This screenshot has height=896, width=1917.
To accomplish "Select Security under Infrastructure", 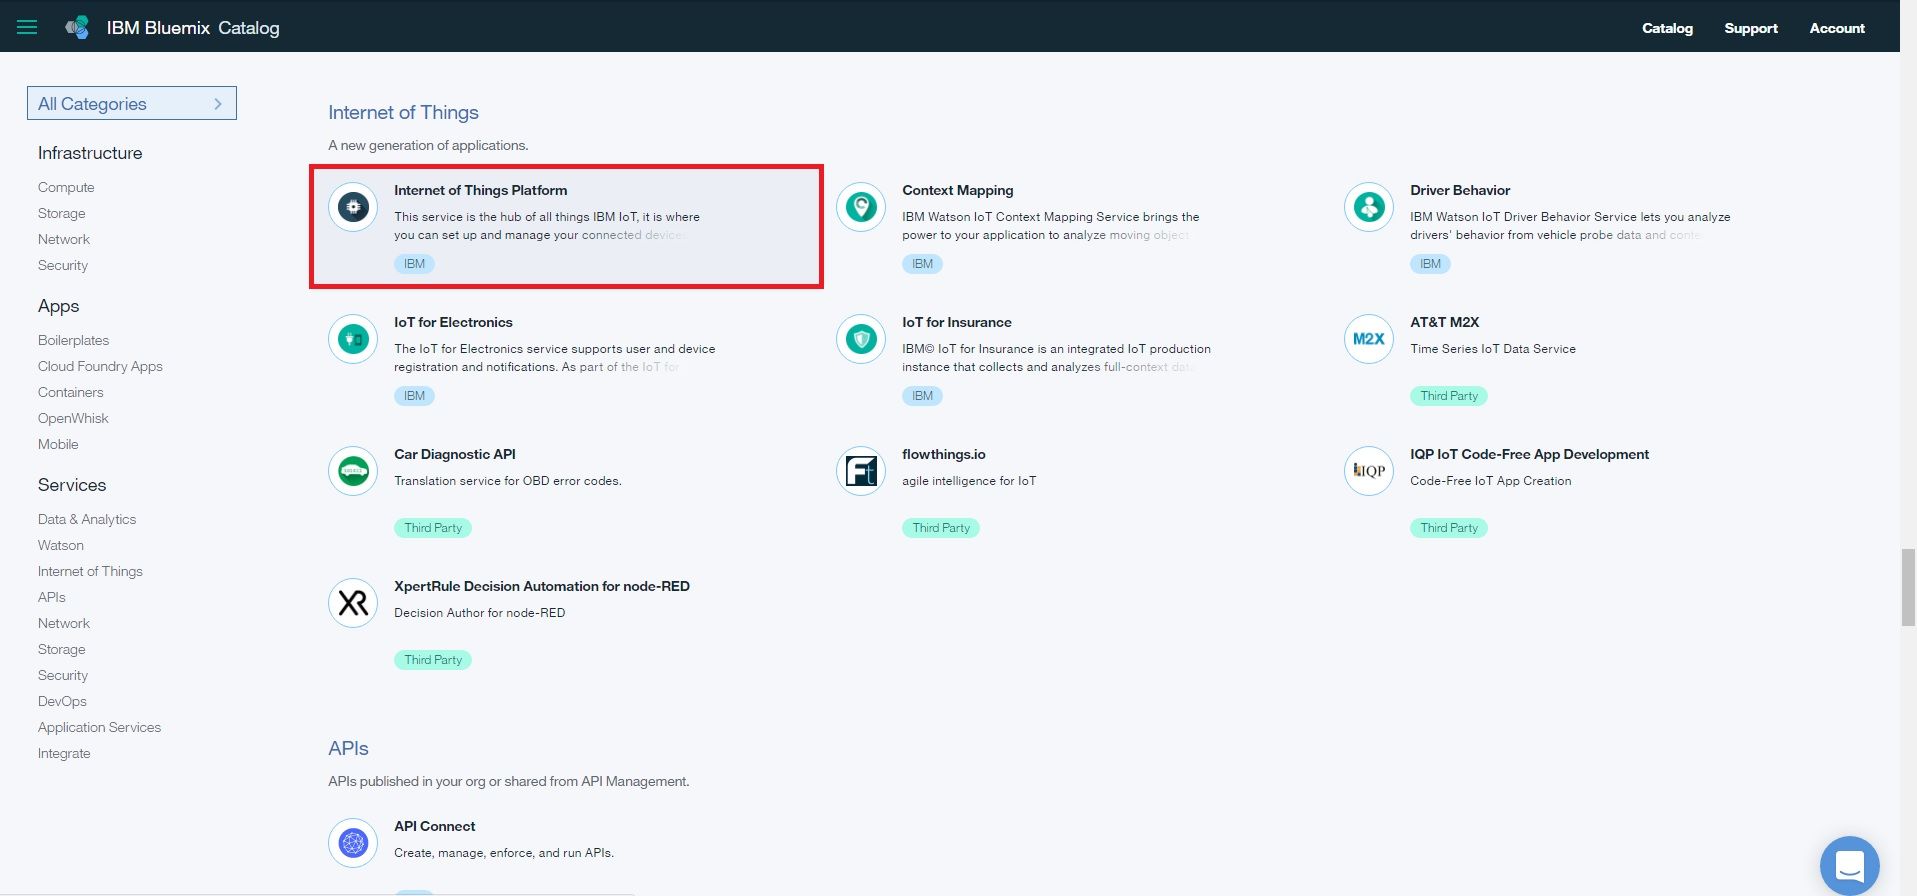I will tap(63, 265).
